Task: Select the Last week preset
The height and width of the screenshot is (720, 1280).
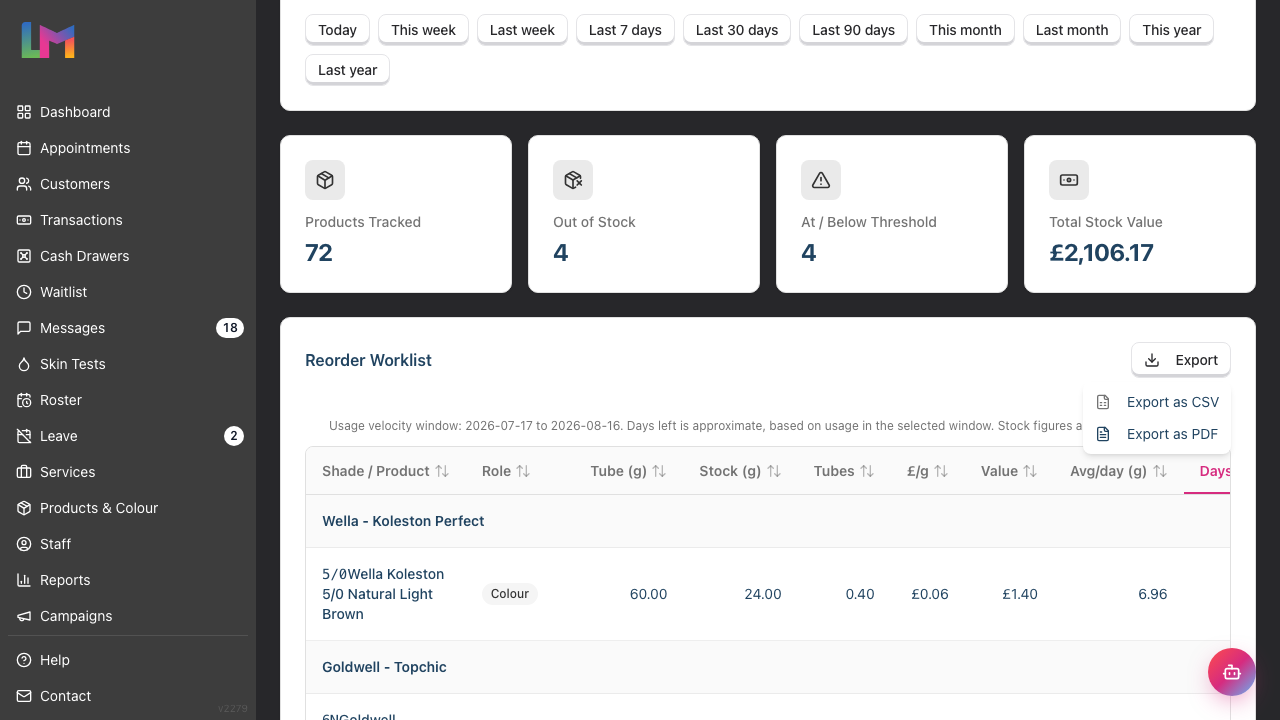Action: pos(522,30)
